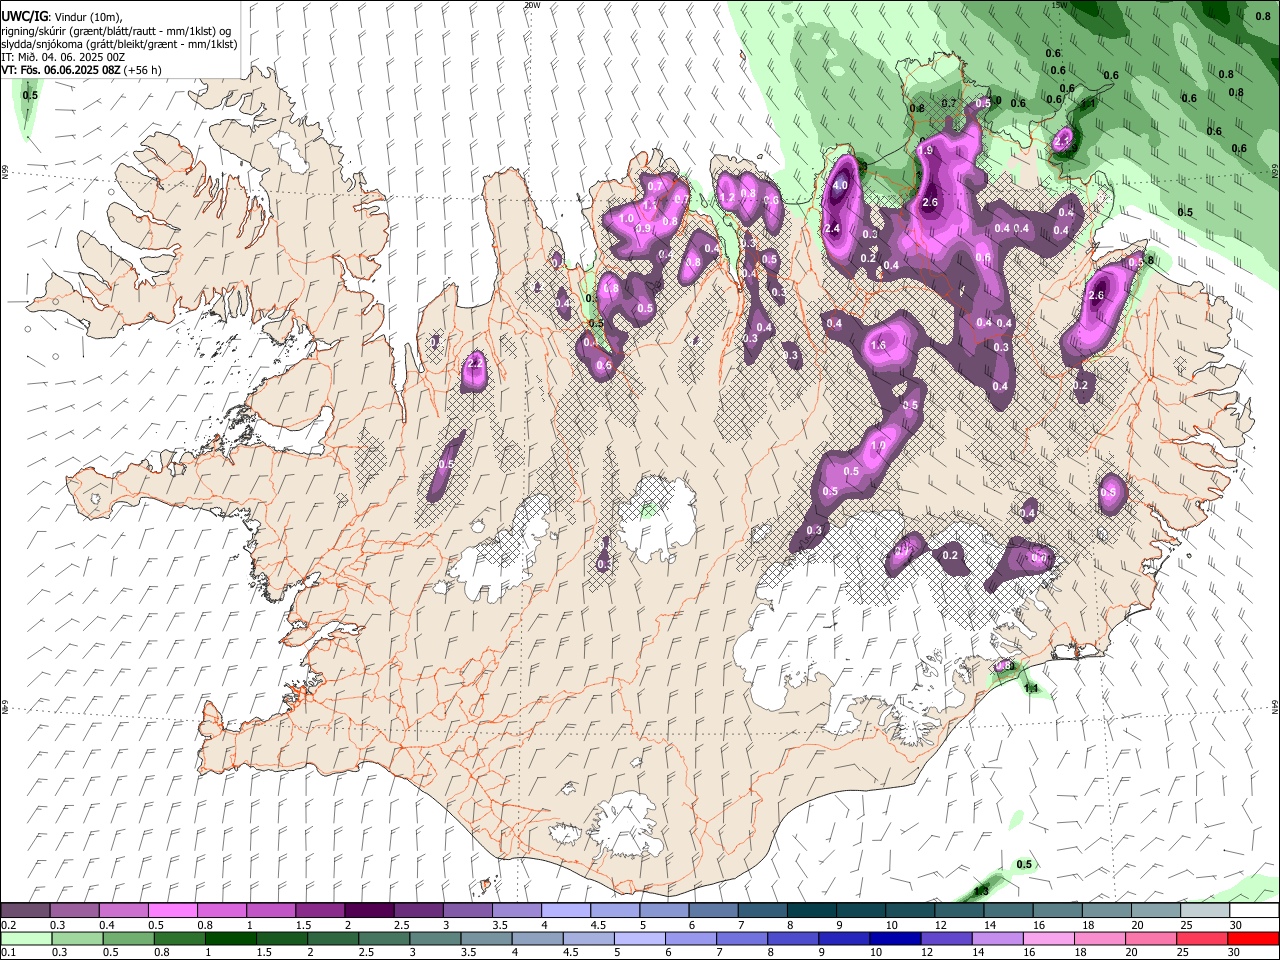Select the snow legend swatch for 6–7

click(711, 911)
